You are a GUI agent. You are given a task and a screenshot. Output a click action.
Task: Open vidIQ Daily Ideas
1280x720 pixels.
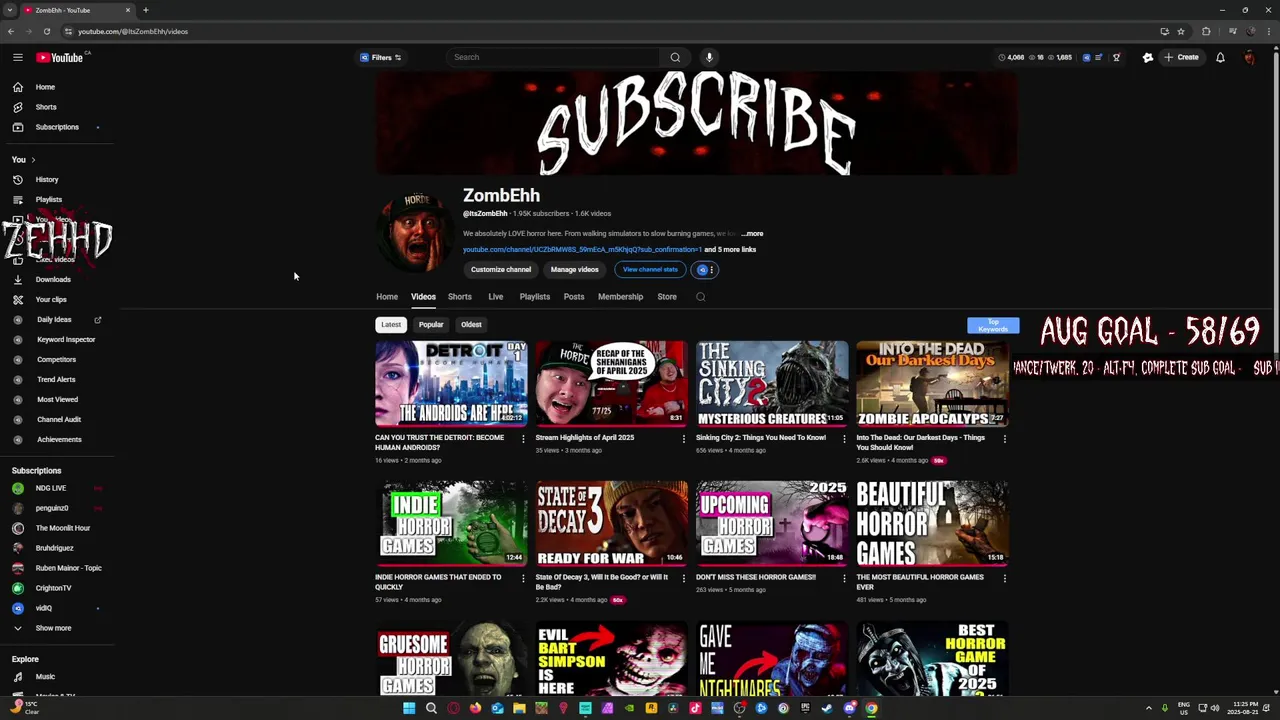point(54,319)
